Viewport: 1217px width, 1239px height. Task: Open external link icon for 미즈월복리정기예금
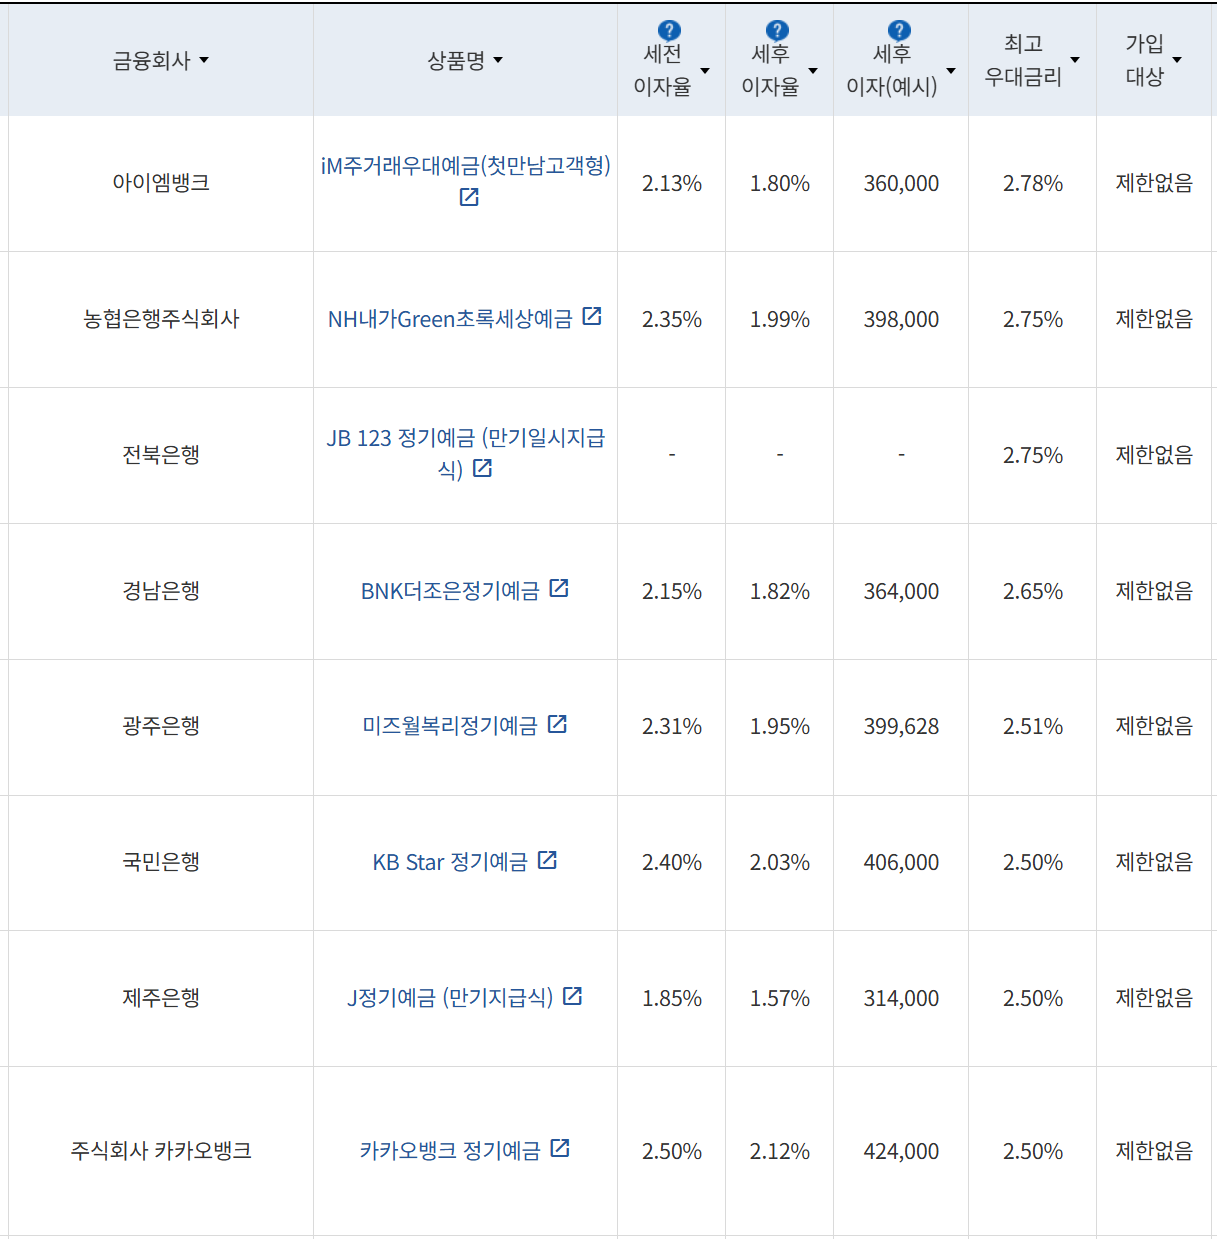[559, 724]
